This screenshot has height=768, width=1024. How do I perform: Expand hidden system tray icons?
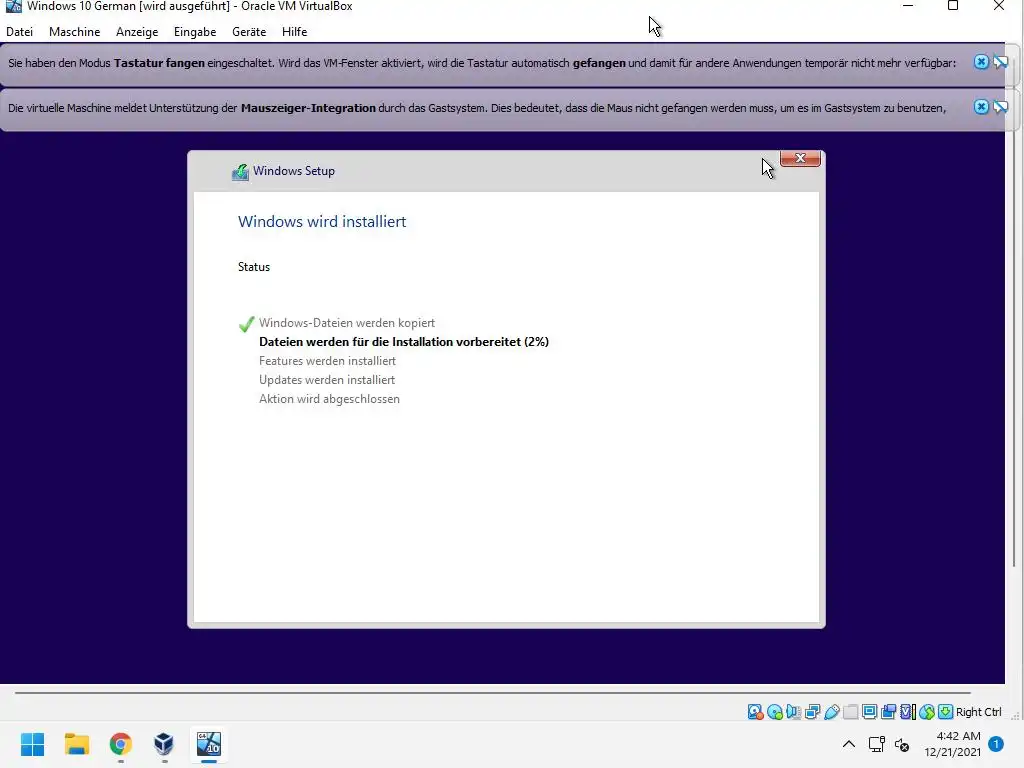(x=848, y=744)
